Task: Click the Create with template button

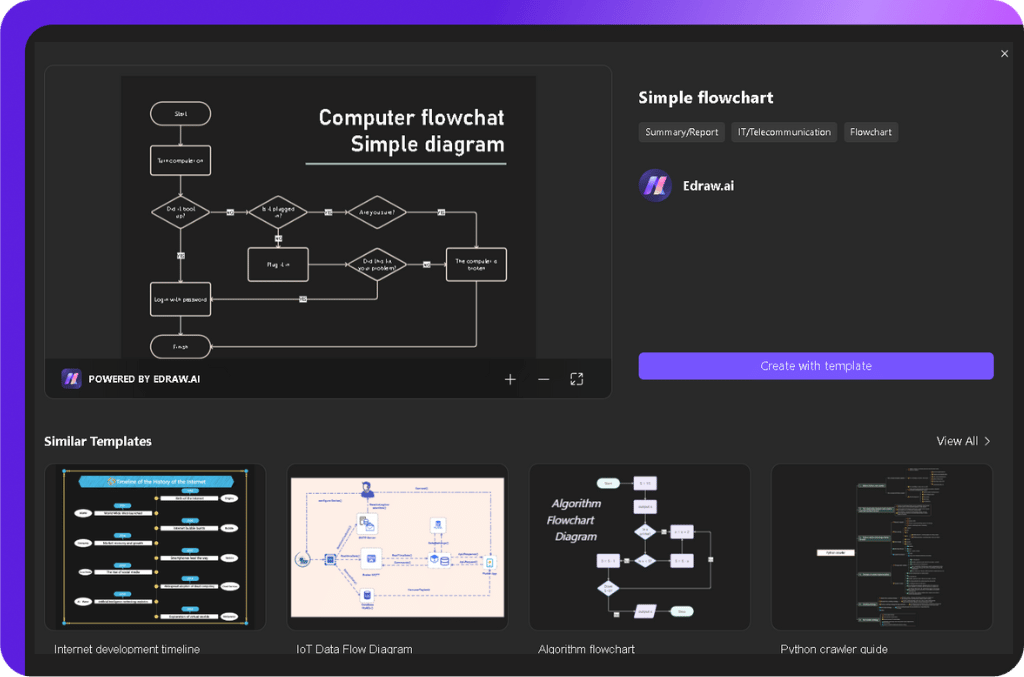Action: (x=815, y=365)
